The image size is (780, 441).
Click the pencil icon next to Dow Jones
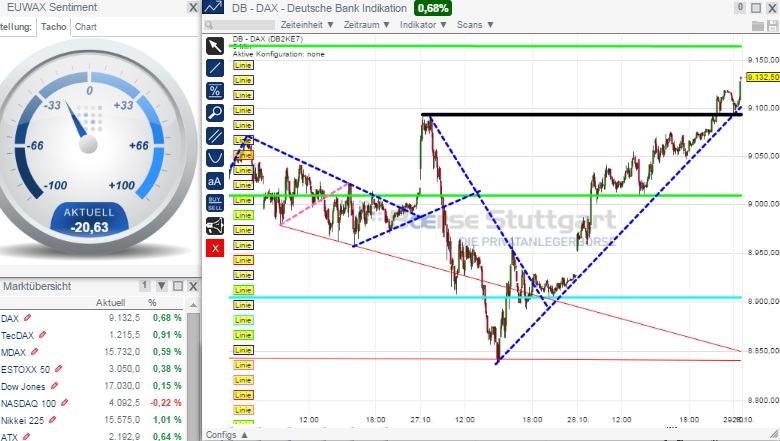coord(54,385)
